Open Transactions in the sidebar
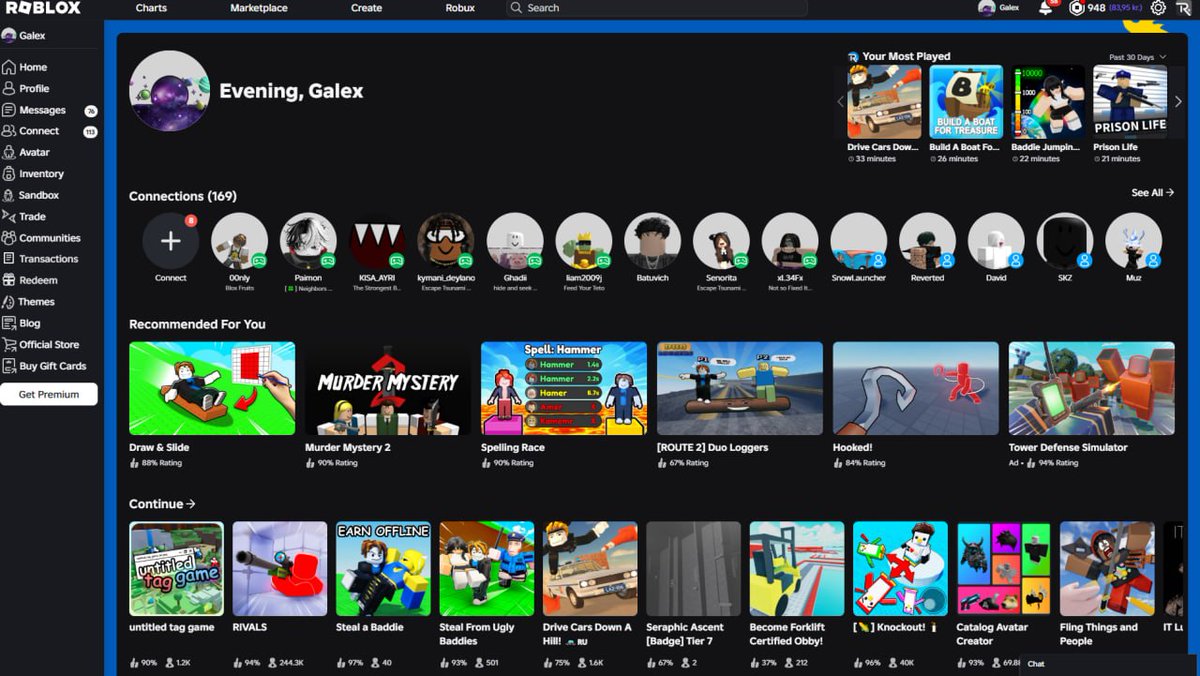This screenshot has height=676, width=1200. [x=40, y=259]
